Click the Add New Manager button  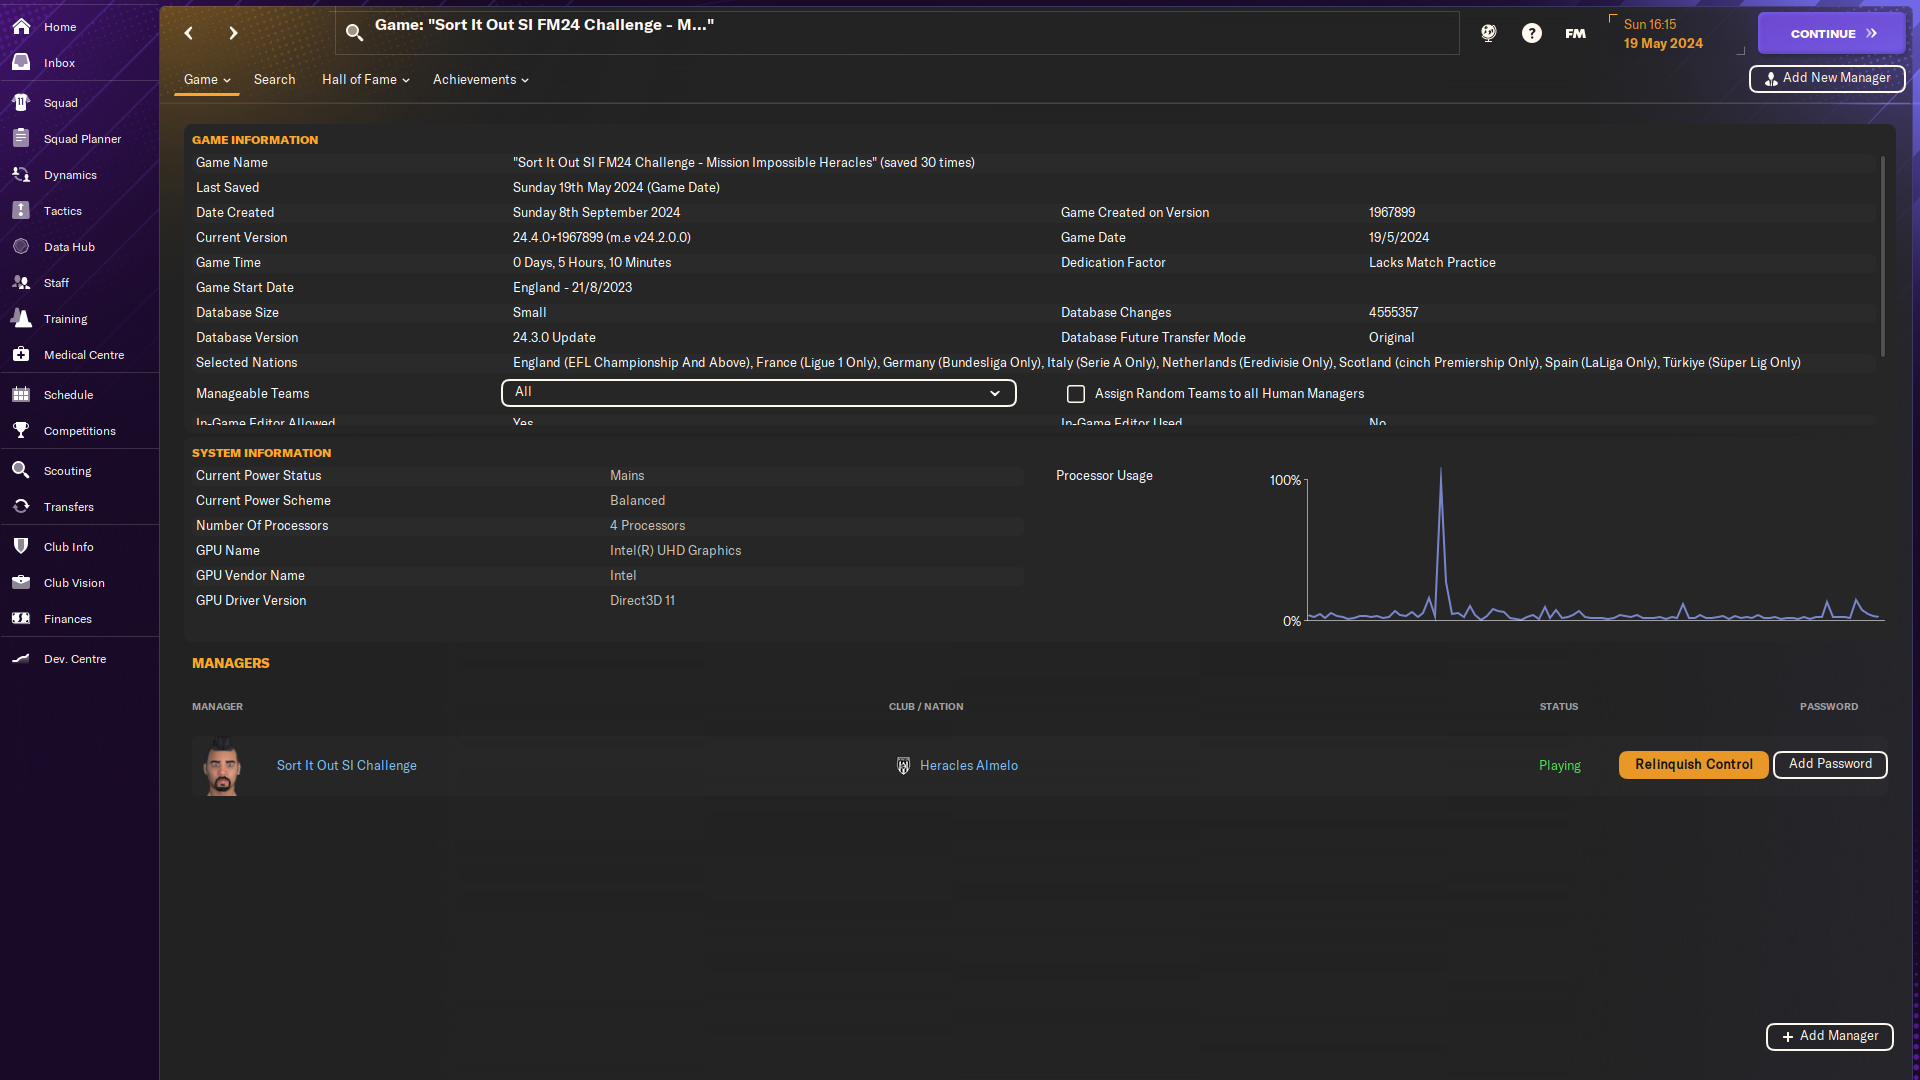[1827, 78]
